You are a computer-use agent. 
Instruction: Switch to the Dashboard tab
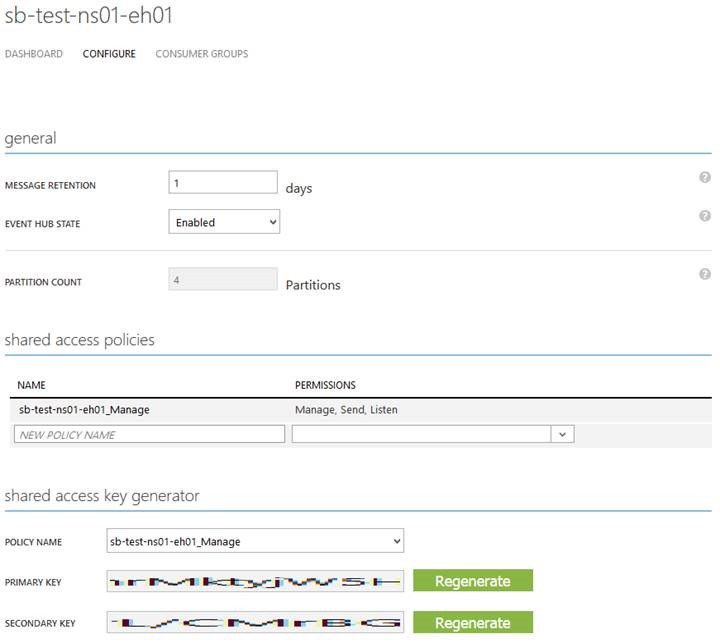[34, 54]
